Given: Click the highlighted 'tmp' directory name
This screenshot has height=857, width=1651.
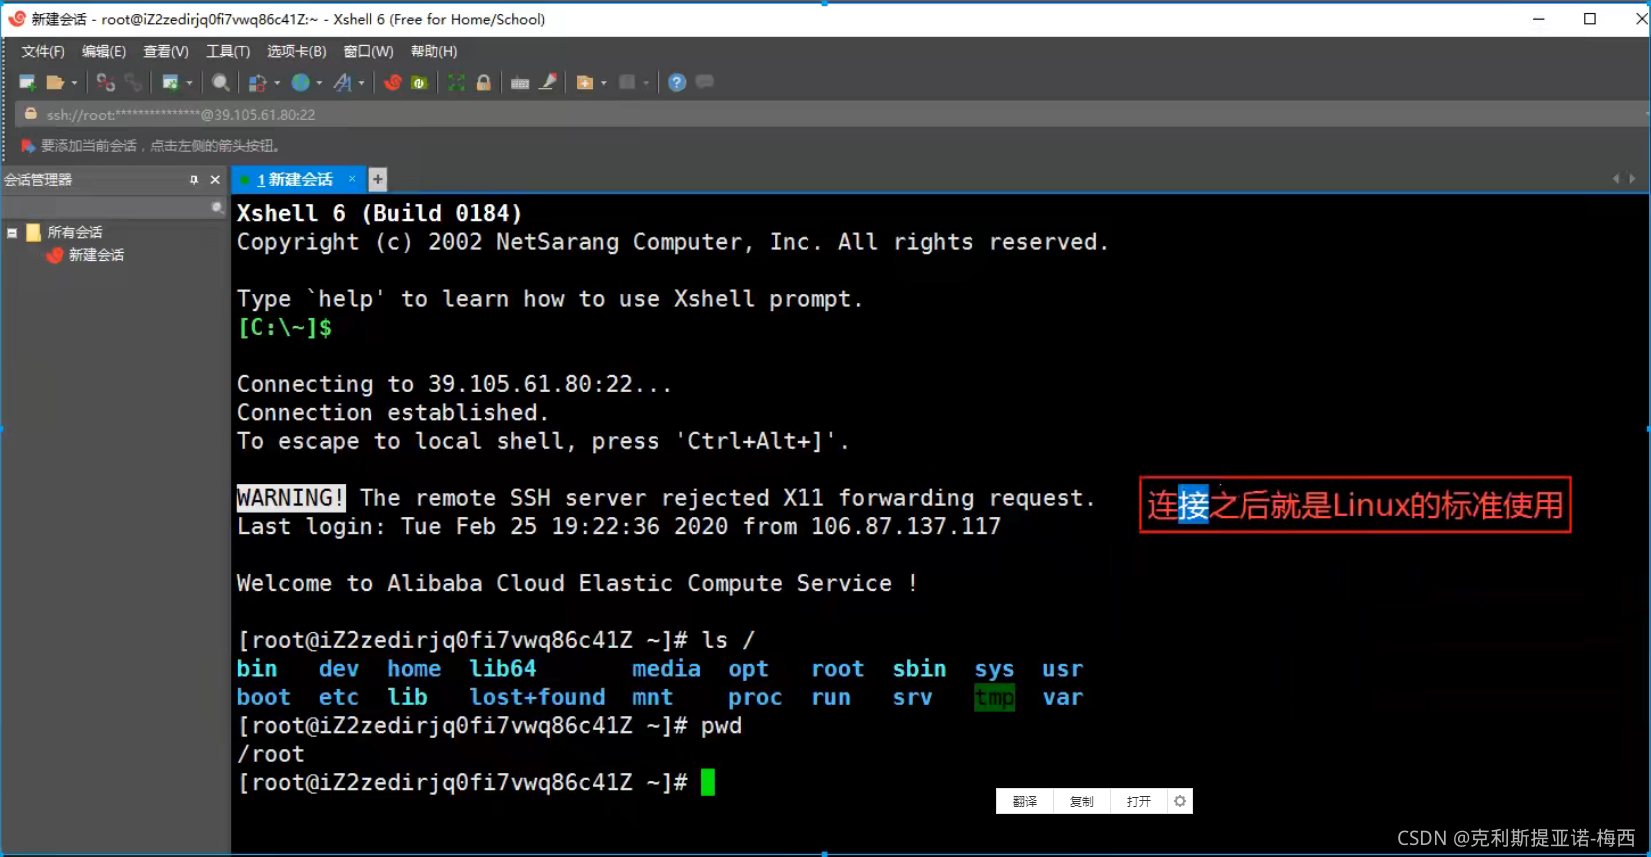Looking at the screenshot, I should point(995,697).
